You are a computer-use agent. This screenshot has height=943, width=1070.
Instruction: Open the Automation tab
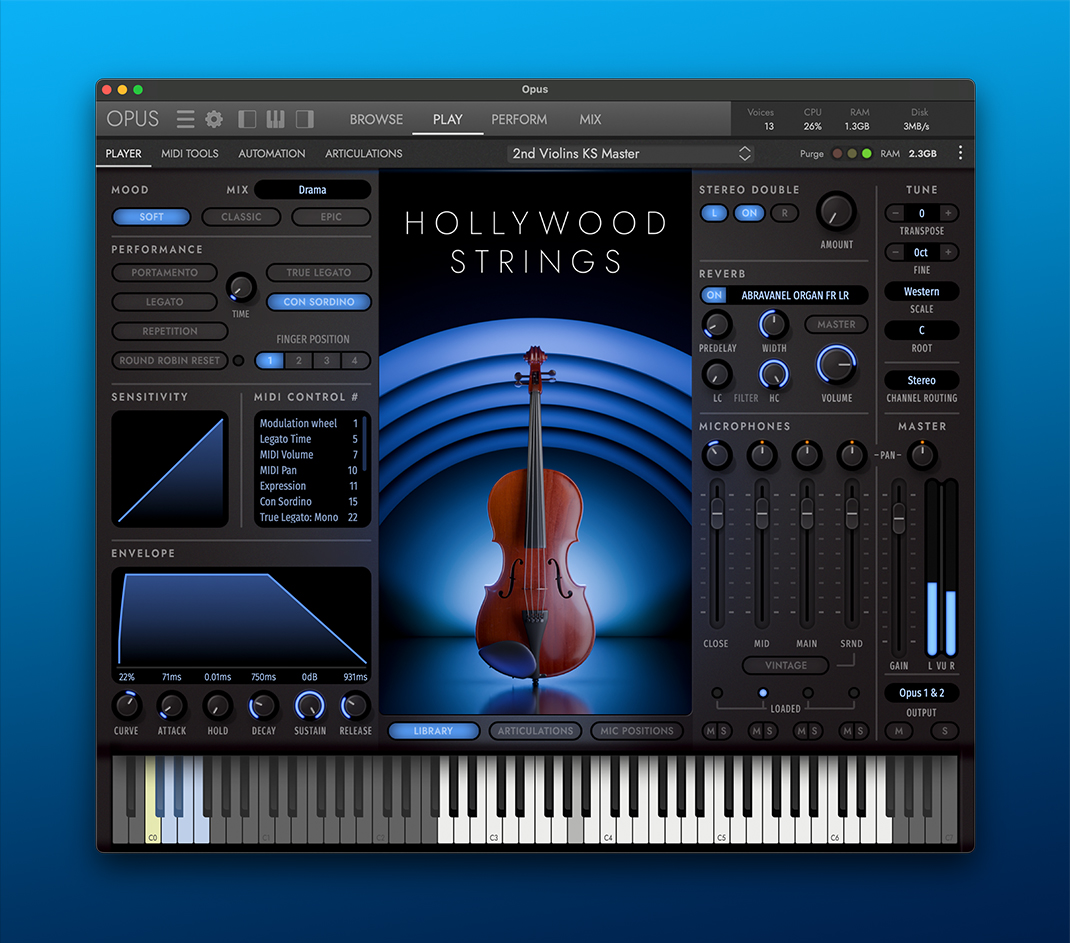(272, 154)
